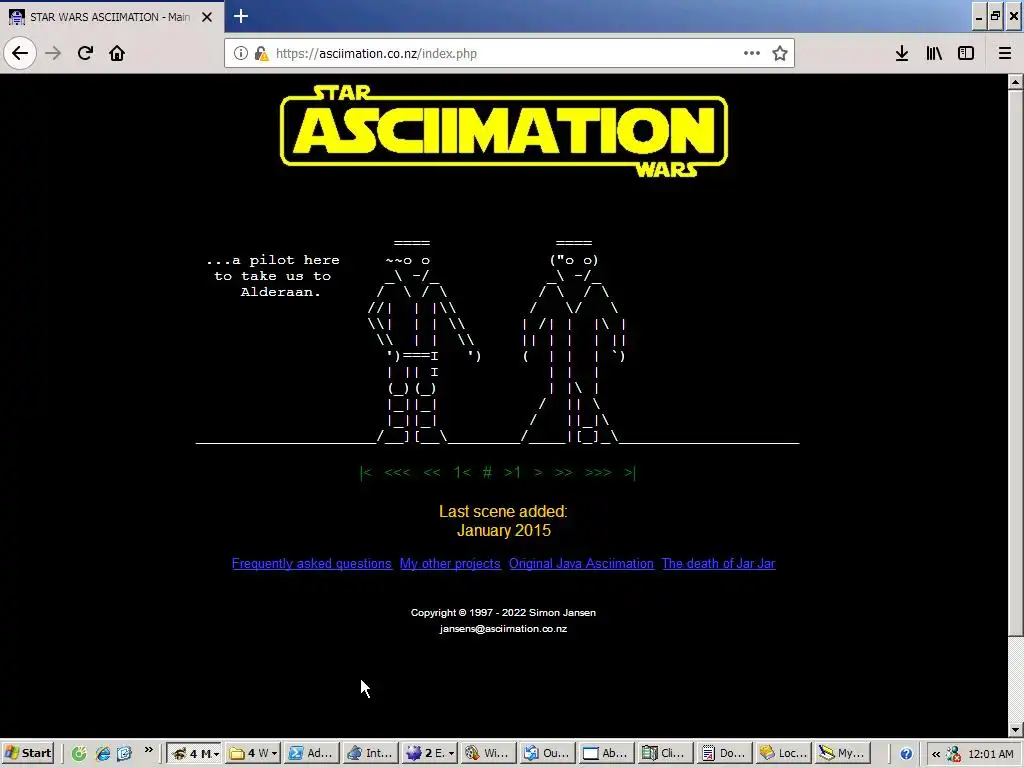Image resolution: width=1024 pixels, height=768 pixels.
Task: Open the Frequently asked questions link
Action: 312,564
